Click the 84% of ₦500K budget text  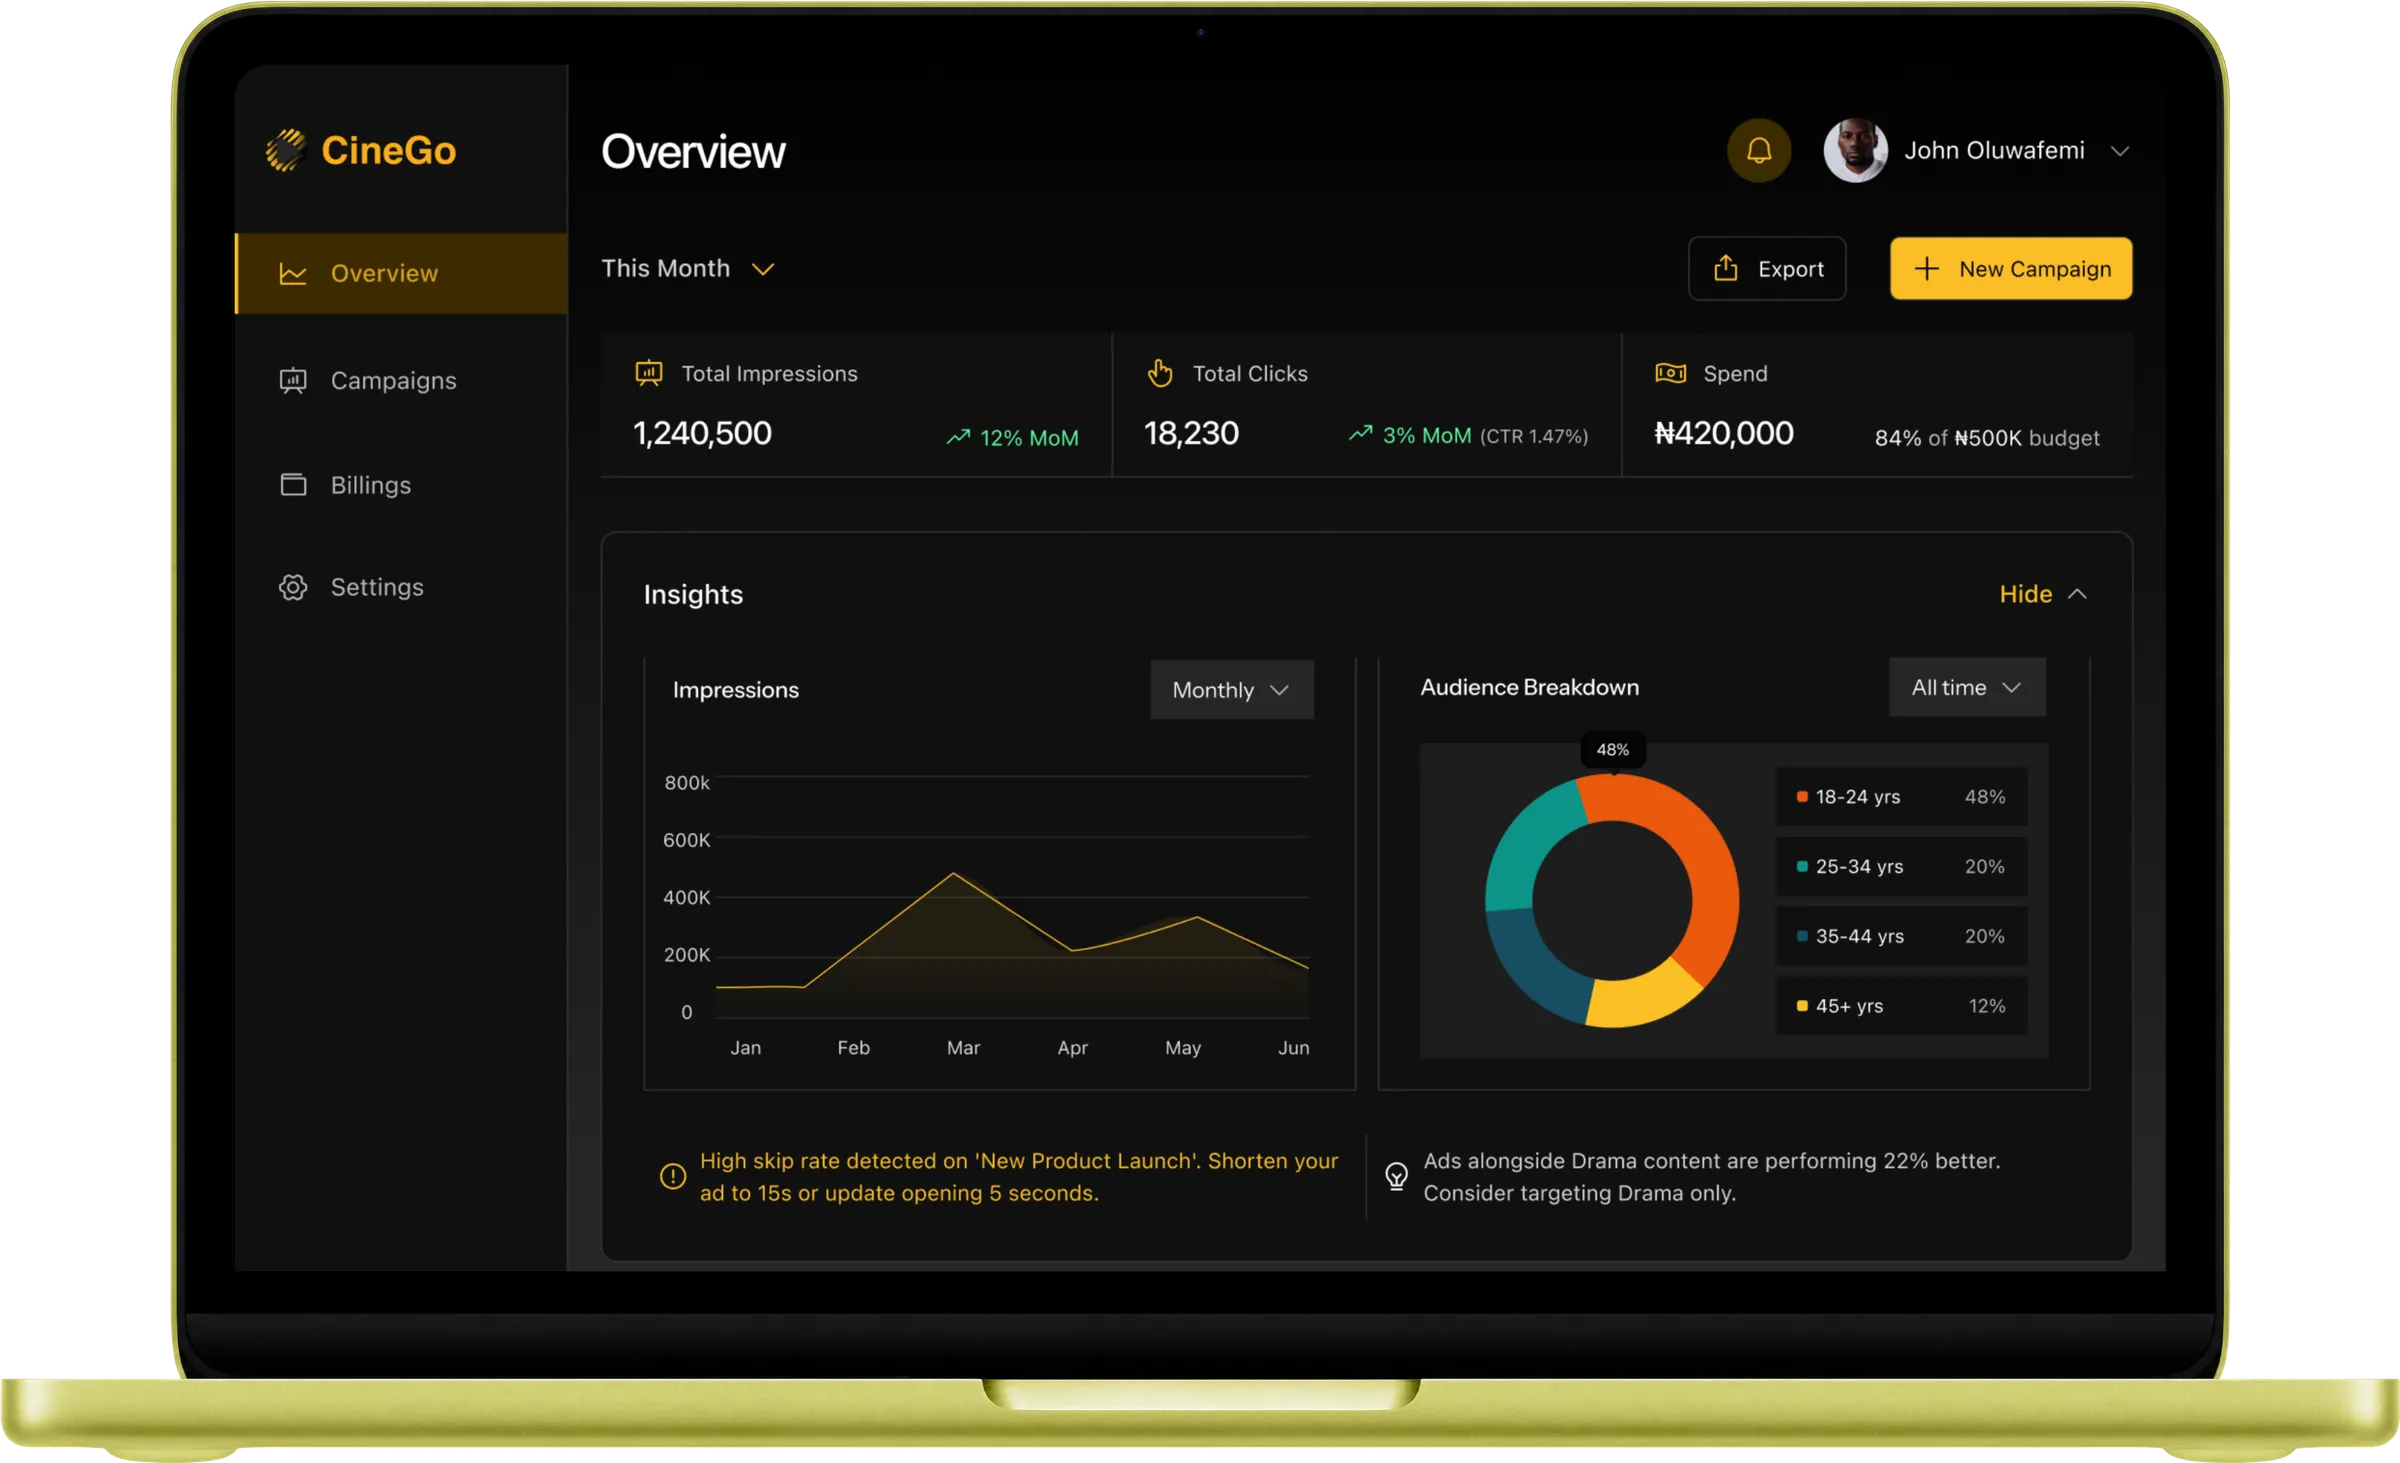point(1986,438)
